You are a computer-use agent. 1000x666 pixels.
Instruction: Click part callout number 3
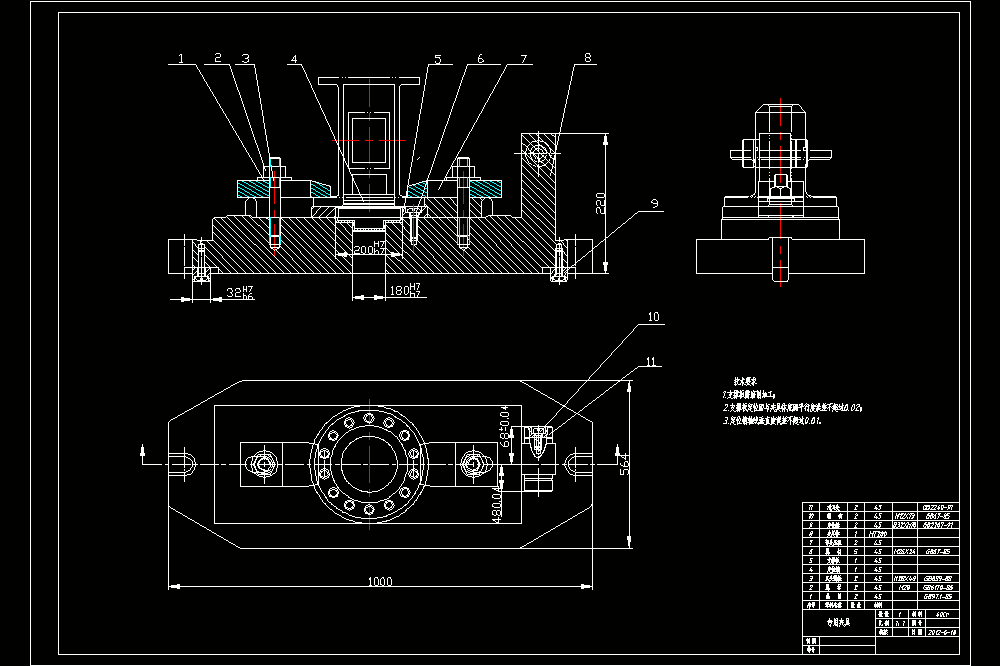pyautogui.click(x=246, y=59)
